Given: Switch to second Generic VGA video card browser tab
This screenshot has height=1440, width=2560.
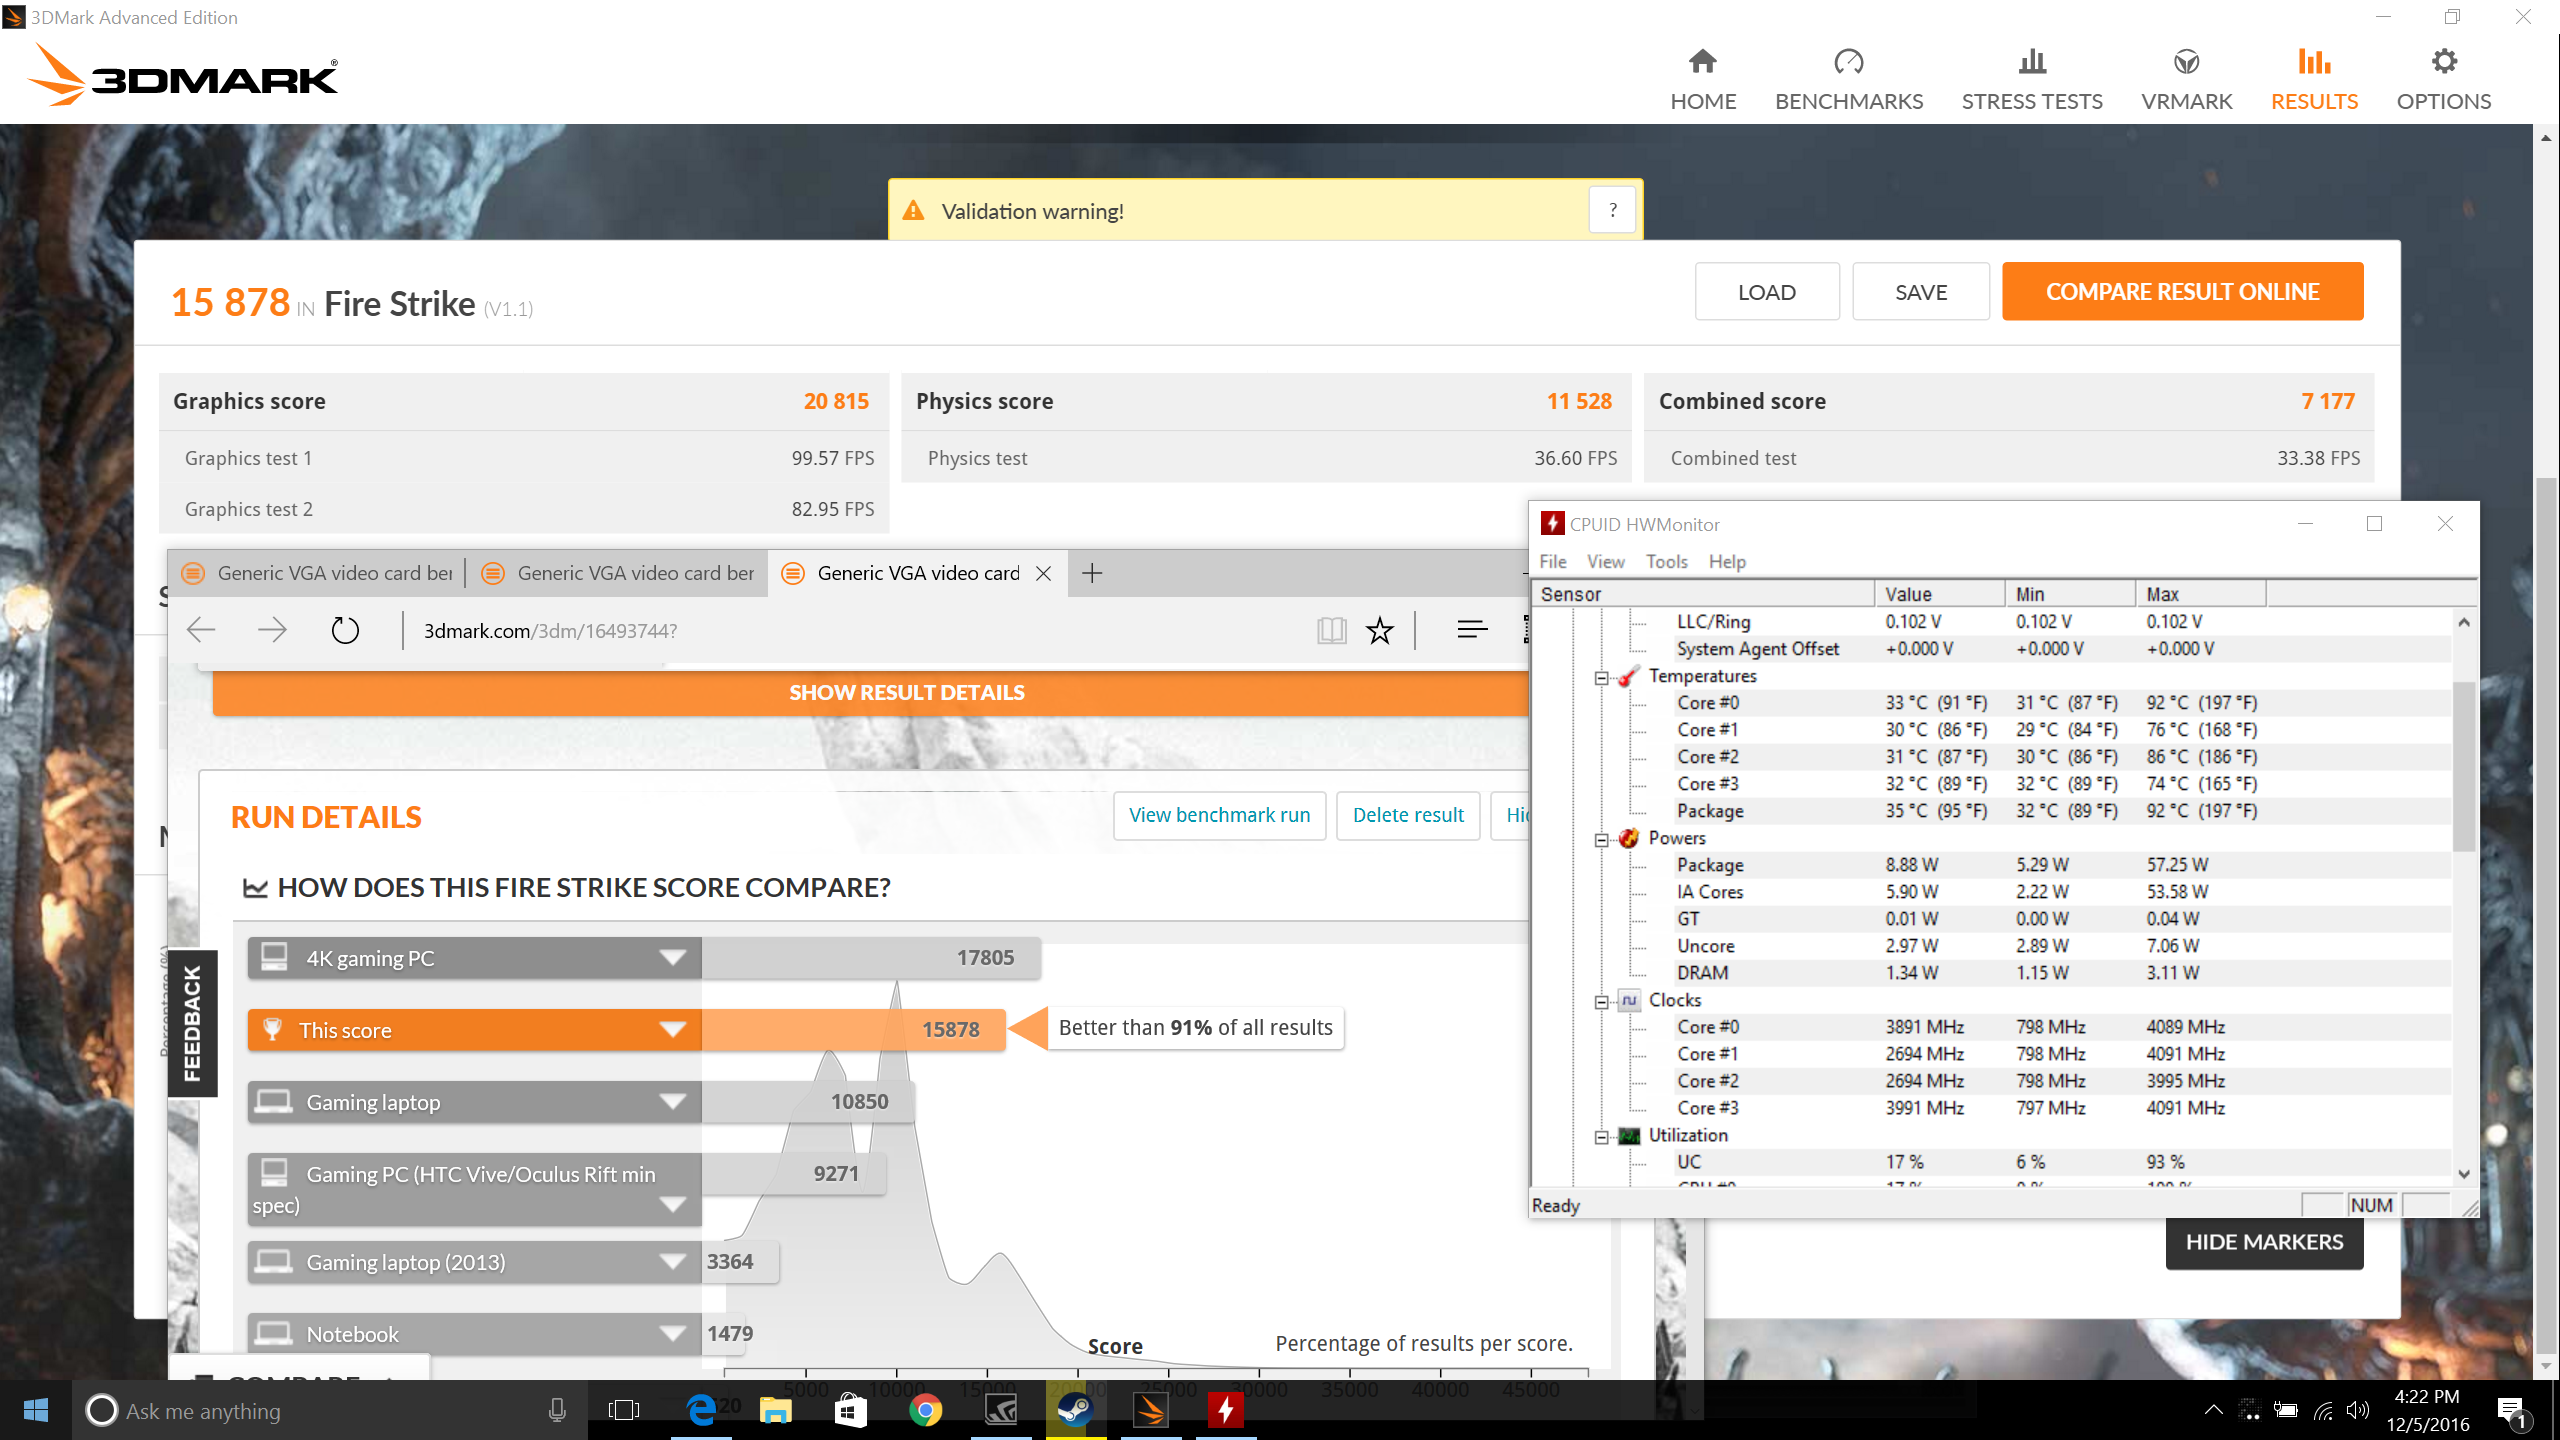Looking at the screenshot, I should (x=618, y=573).
